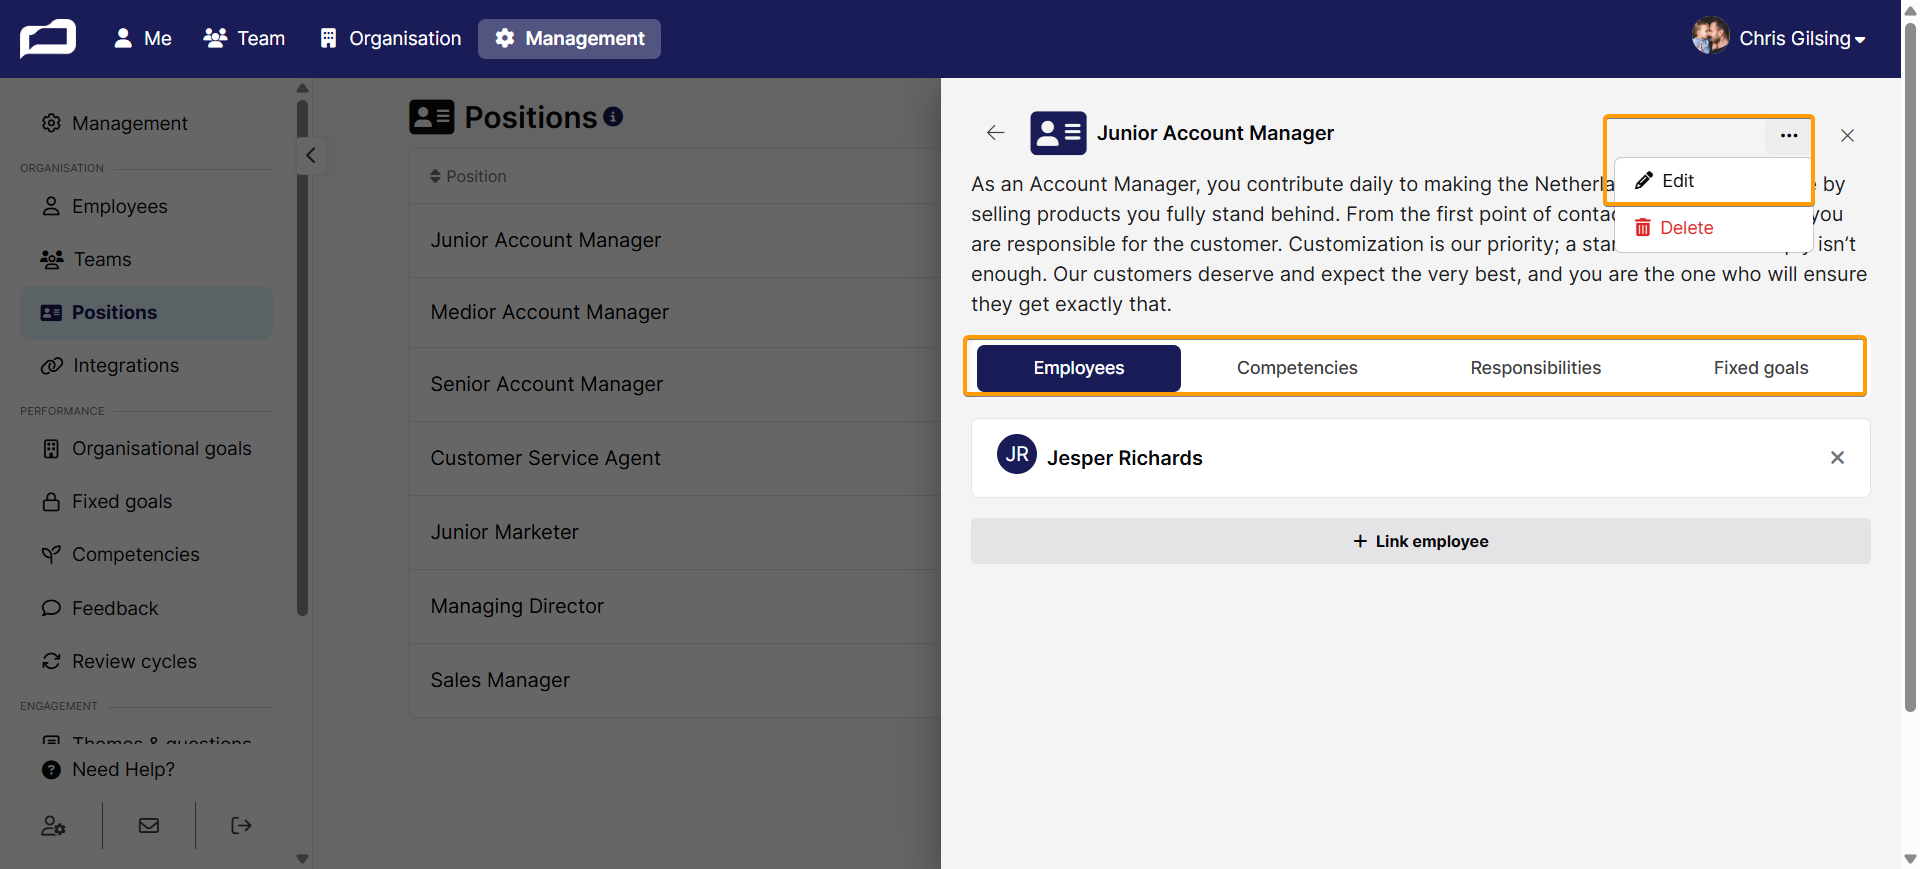The height and width of the screenshot is (869, 1920).
Task: Click the Need Help? link
Action: pos(108,769)
